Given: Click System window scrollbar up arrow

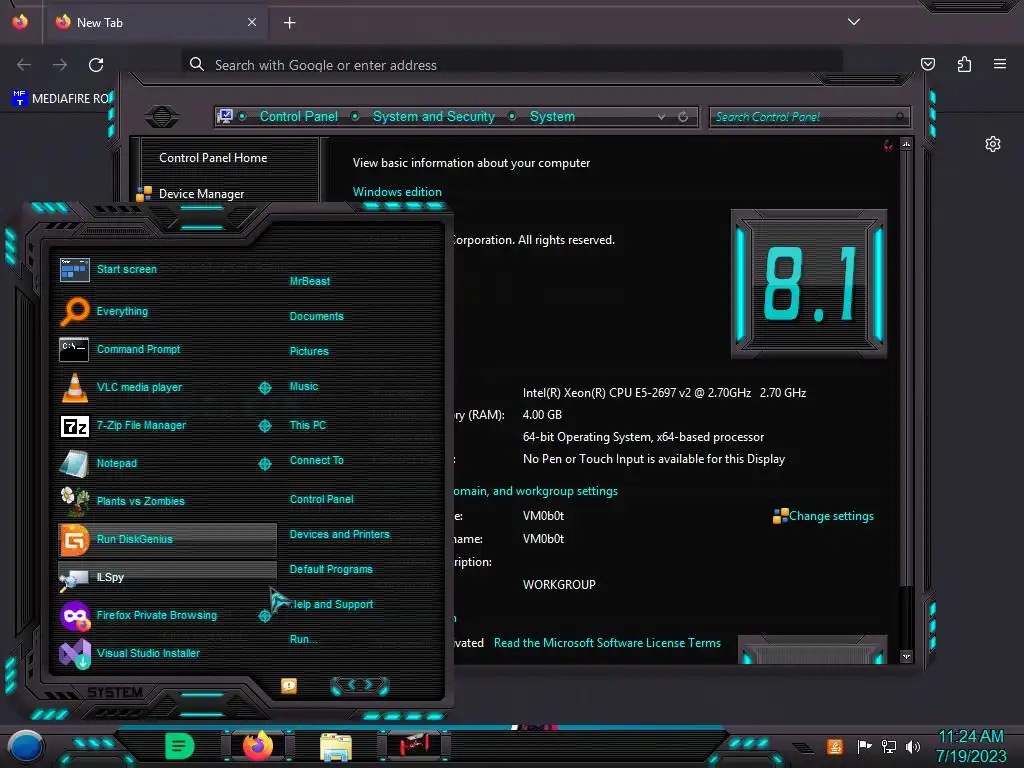Looking at the screenshot, I should (906, 144).
